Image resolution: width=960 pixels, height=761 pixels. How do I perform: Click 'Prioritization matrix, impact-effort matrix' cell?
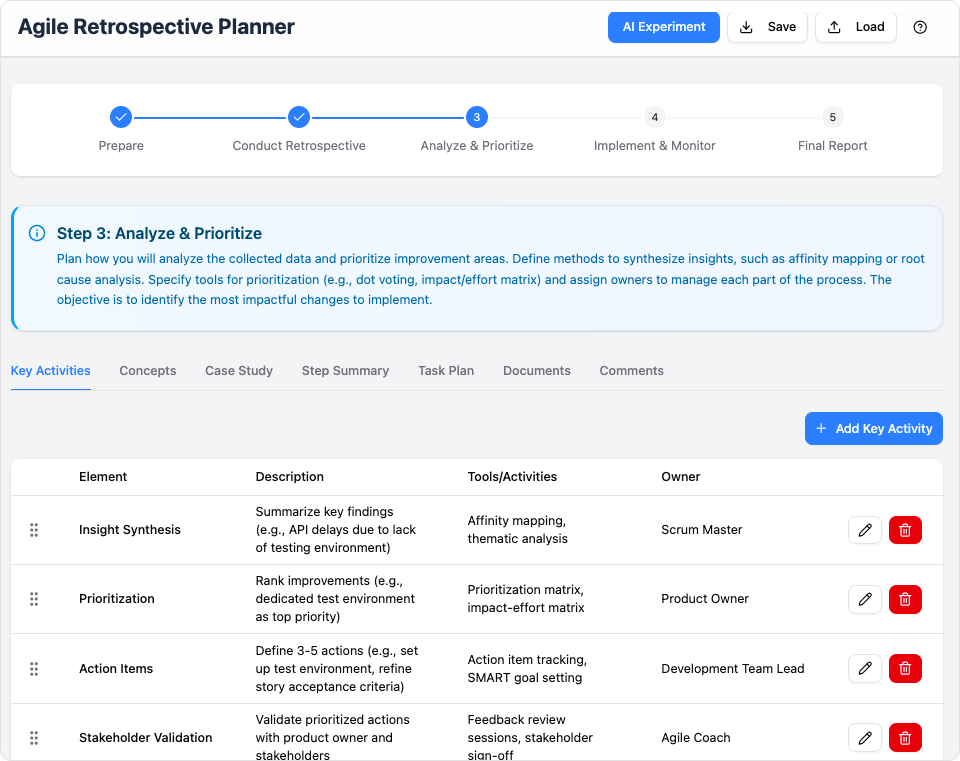click(526, 599)
